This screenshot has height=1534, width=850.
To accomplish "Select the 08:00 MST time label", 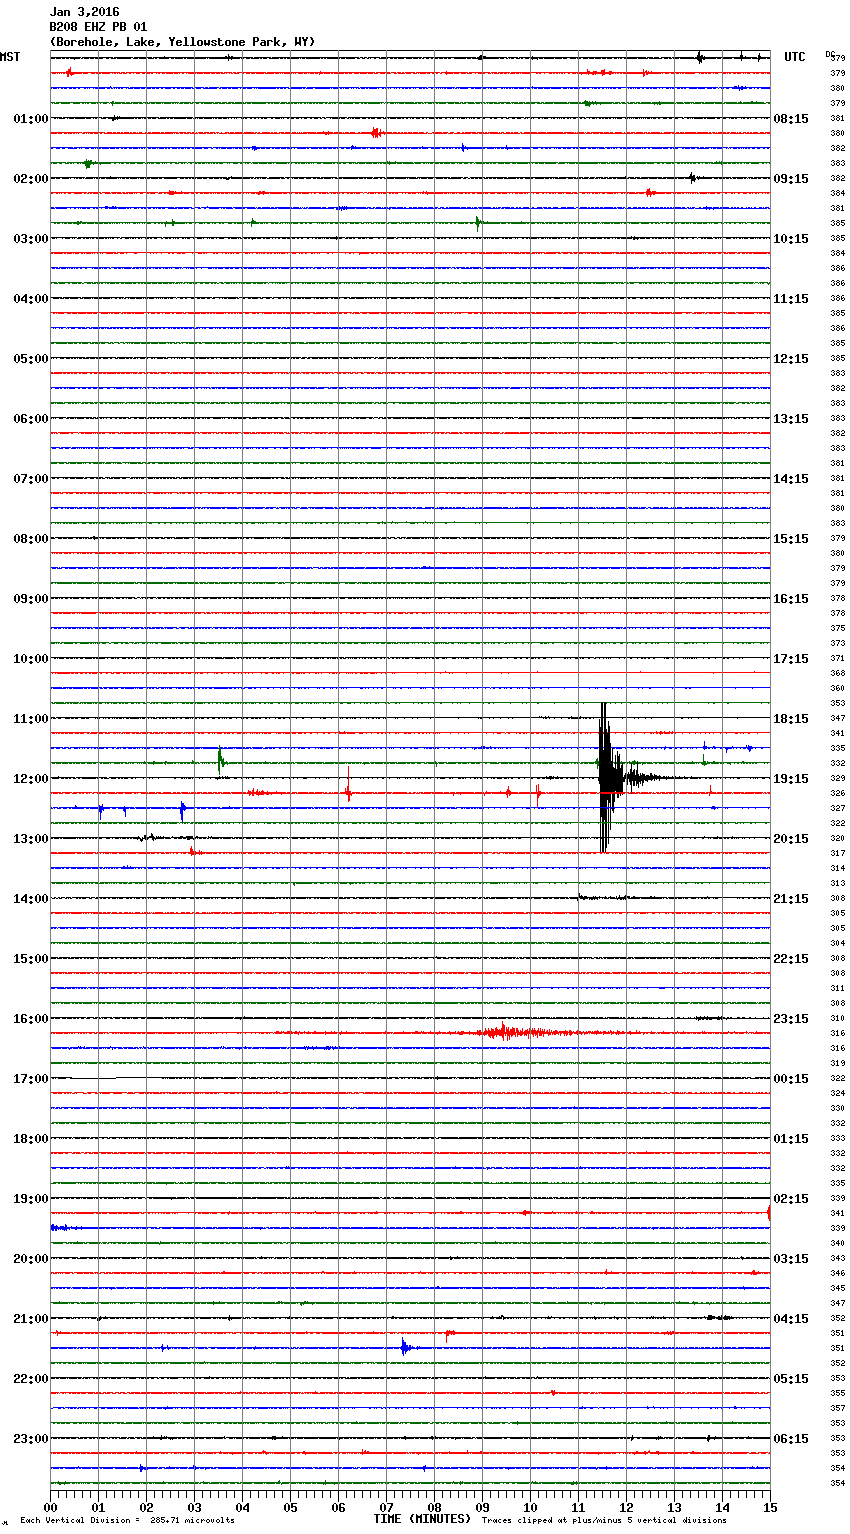I will click(x=30, y=539).
